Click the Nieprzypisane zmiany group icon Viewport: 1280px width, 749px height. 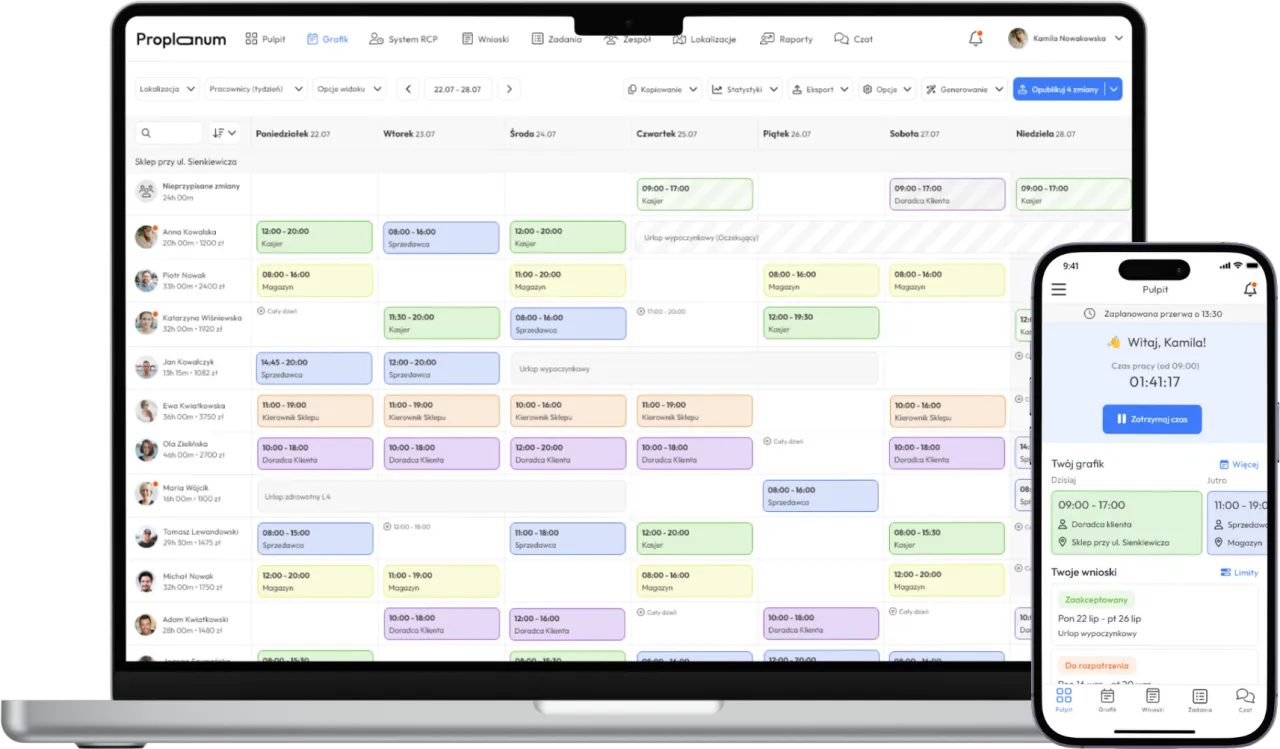point(146,191)
